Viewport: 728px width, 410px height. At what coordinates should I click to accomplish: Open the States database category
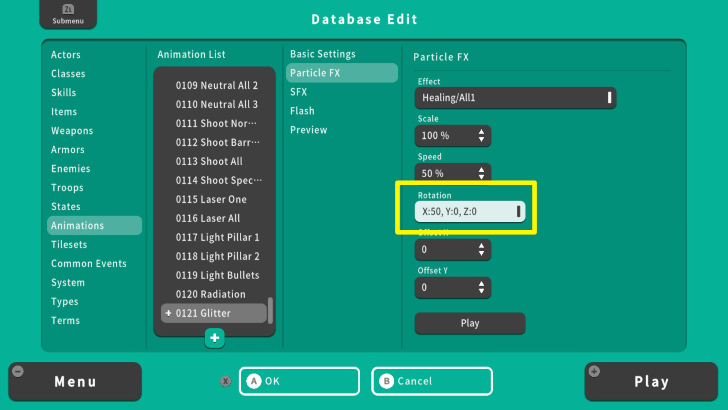pyautogui.click(x=65, y=207)
